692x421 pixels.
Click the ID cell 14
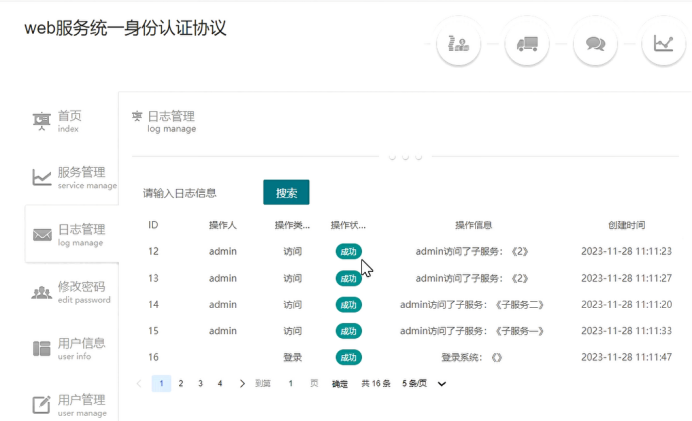tap(153, 304)
